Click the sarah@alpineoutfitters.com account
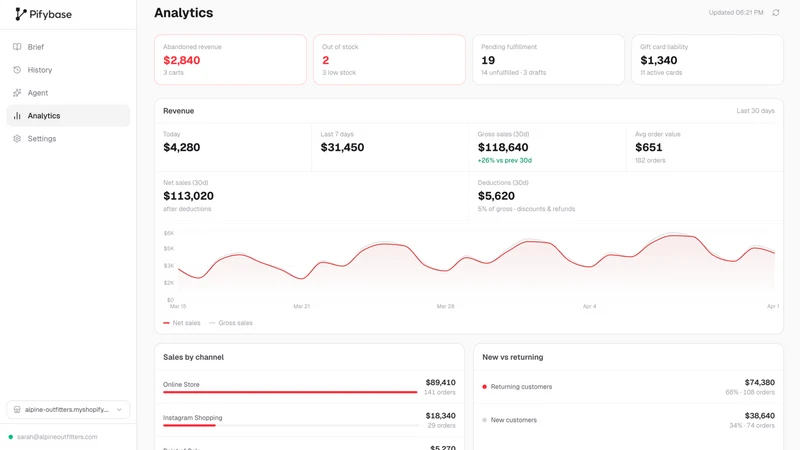Image resolution: width=800 pixels, height=450 pixels. (x=57, y=437)
